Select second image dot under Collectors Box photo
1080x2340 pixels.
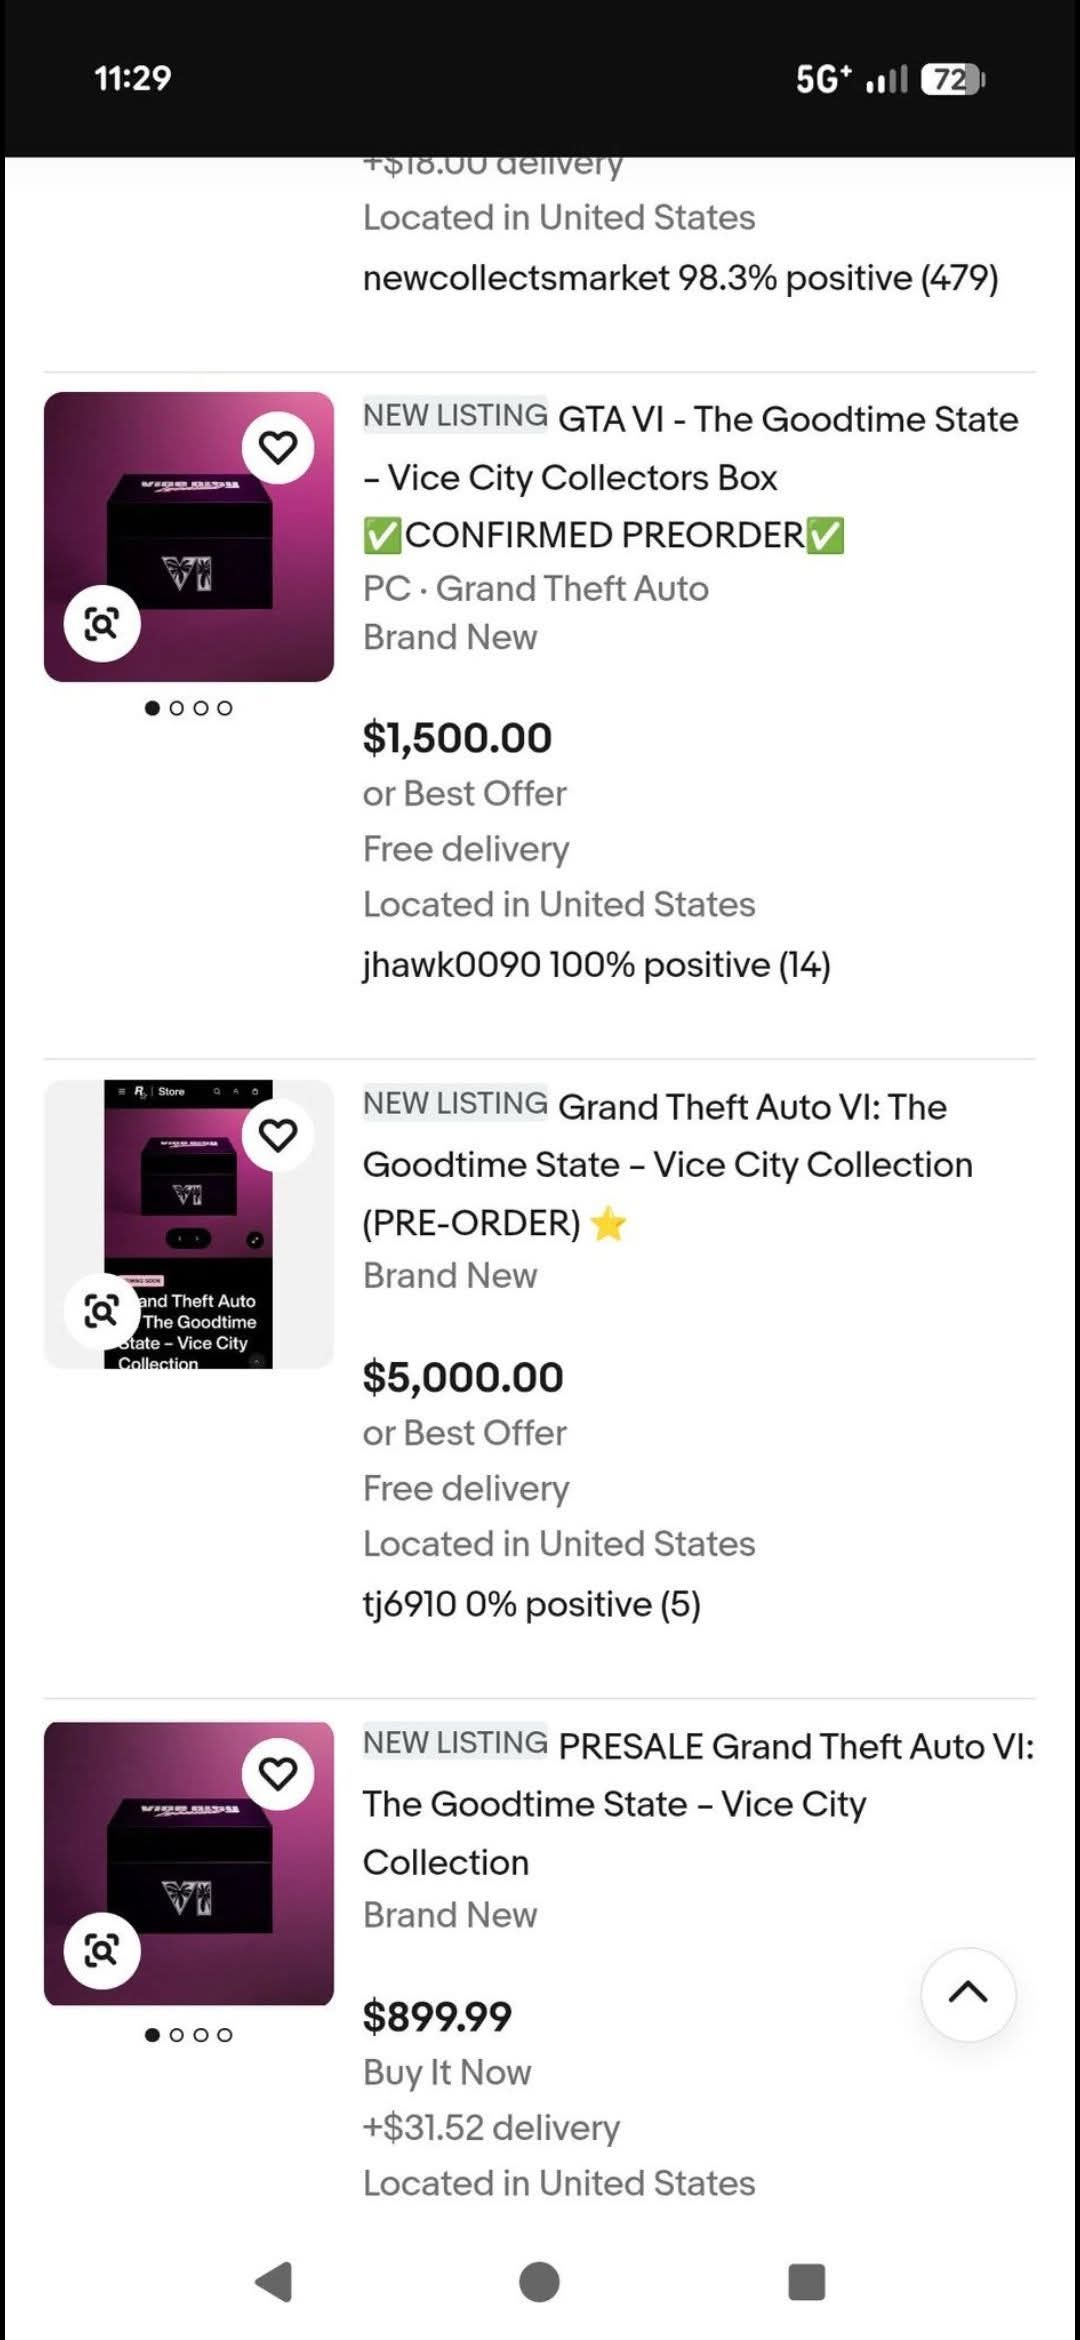coord(177,708)
